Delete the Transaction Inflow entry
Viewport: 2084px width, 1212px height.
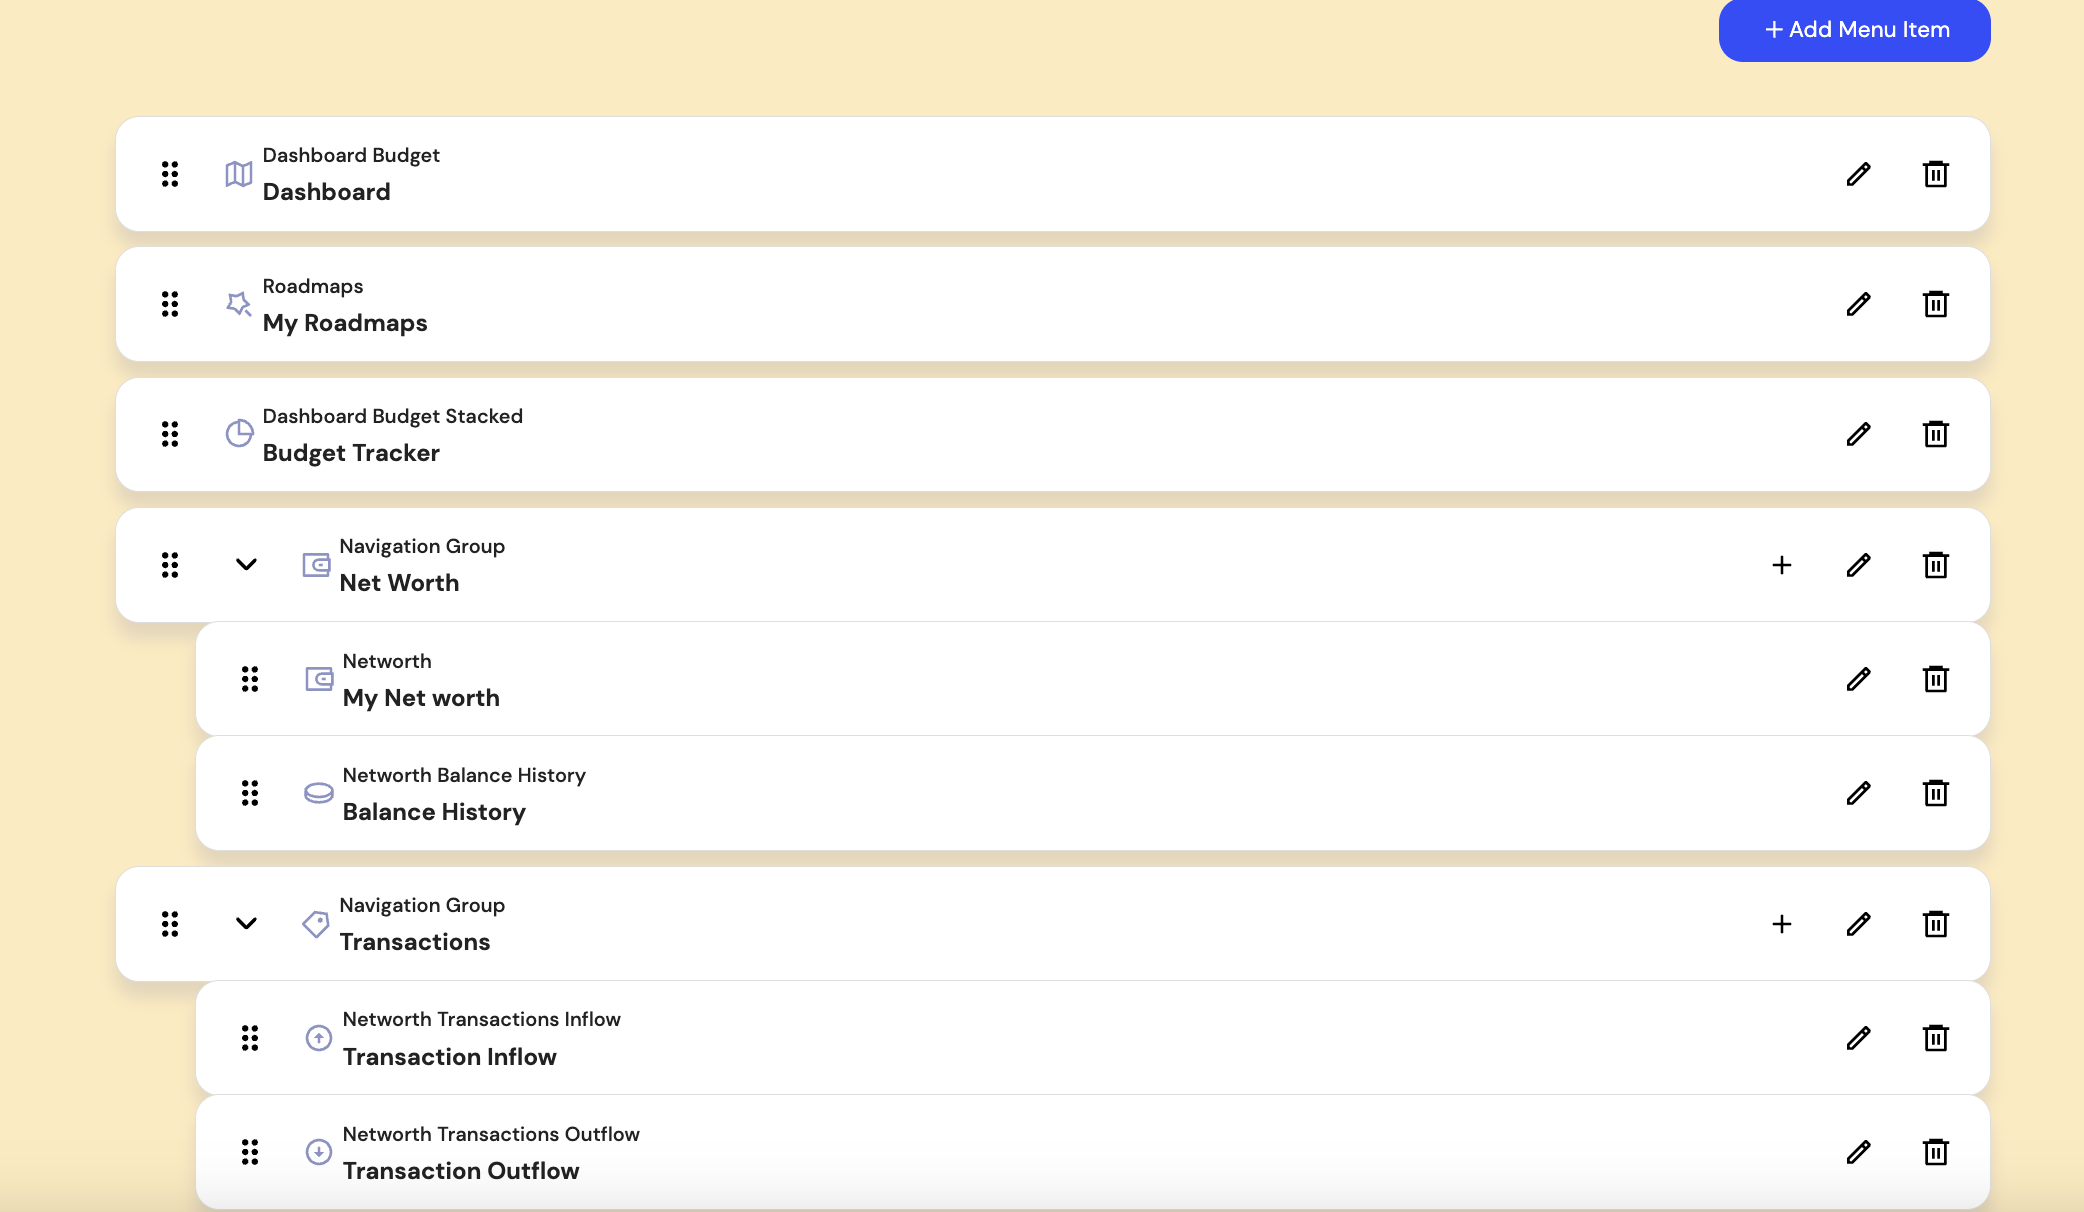coord(1936,1037)
